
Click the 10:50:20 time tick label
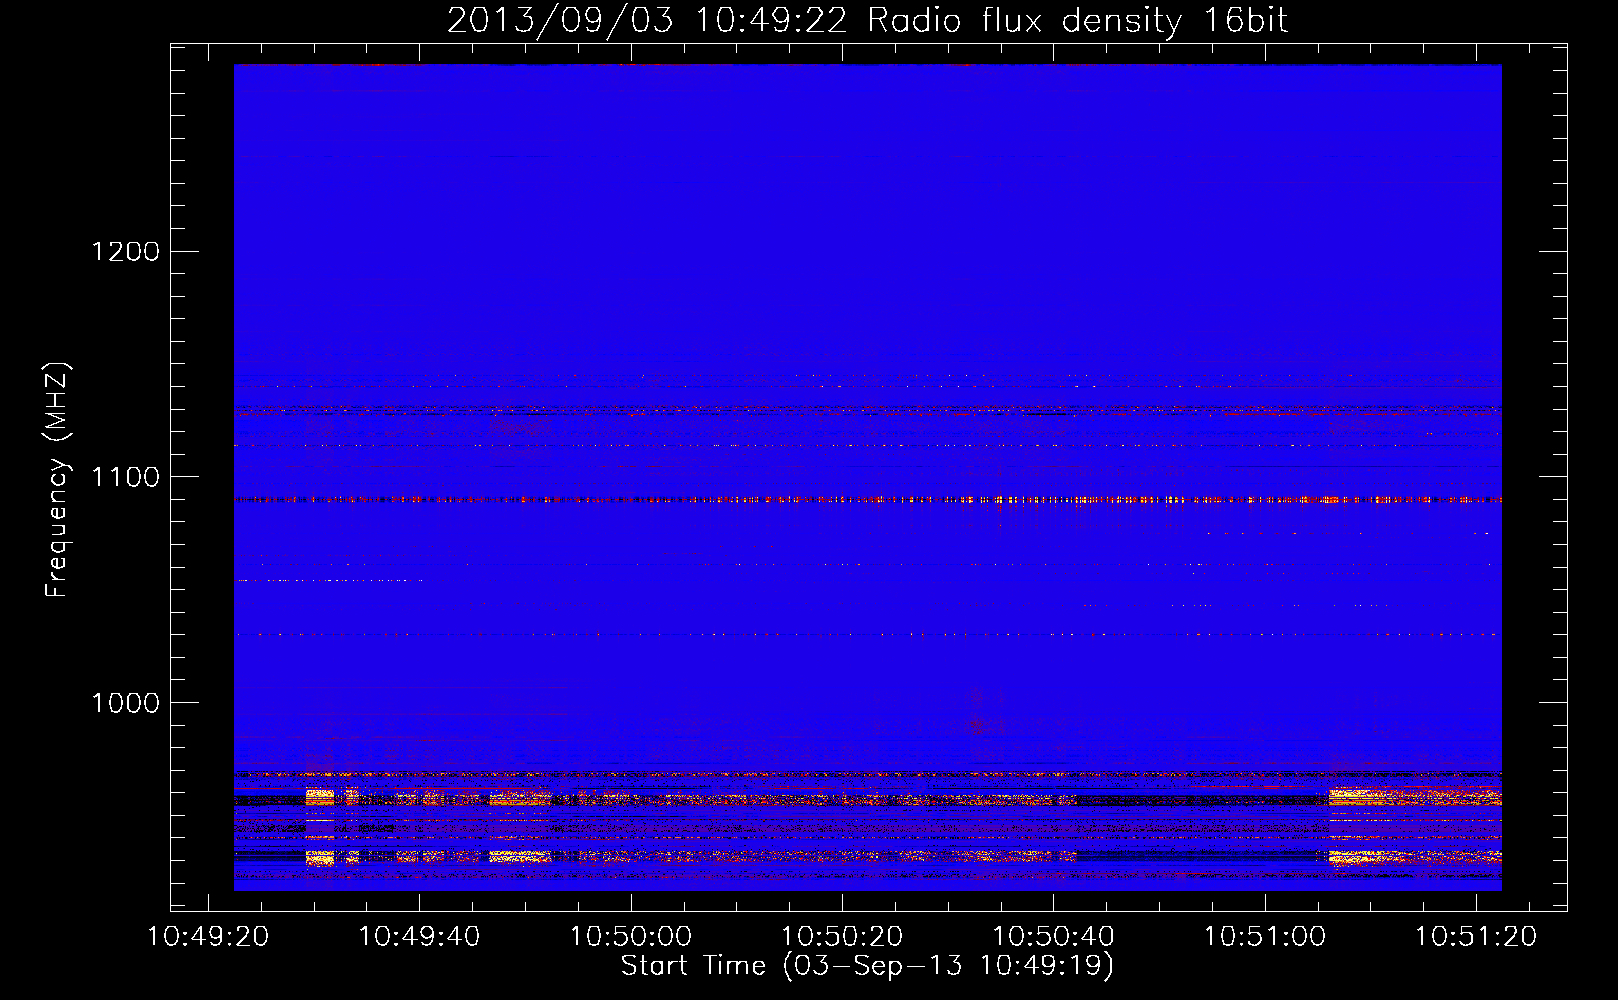pyautogui.click(x=841, y=937)
